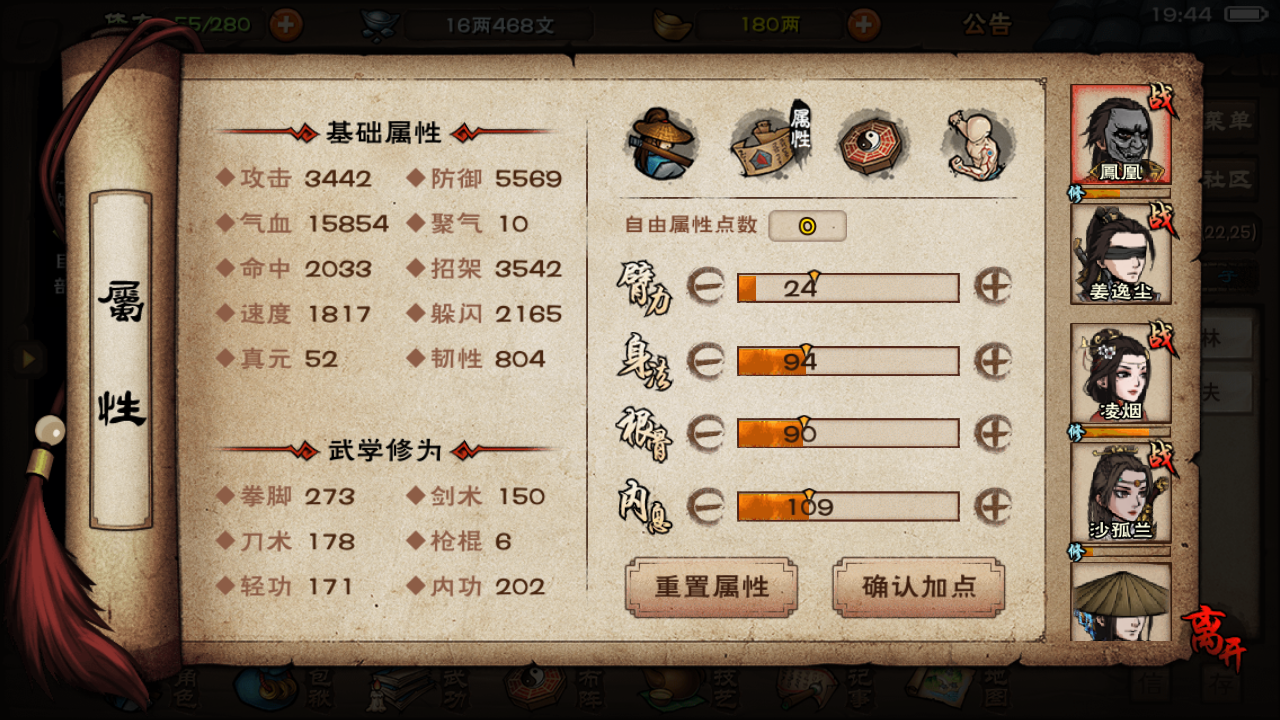
Task: Click the 重置属性 button
Action: pyautogui.click(x=711, y=587)
